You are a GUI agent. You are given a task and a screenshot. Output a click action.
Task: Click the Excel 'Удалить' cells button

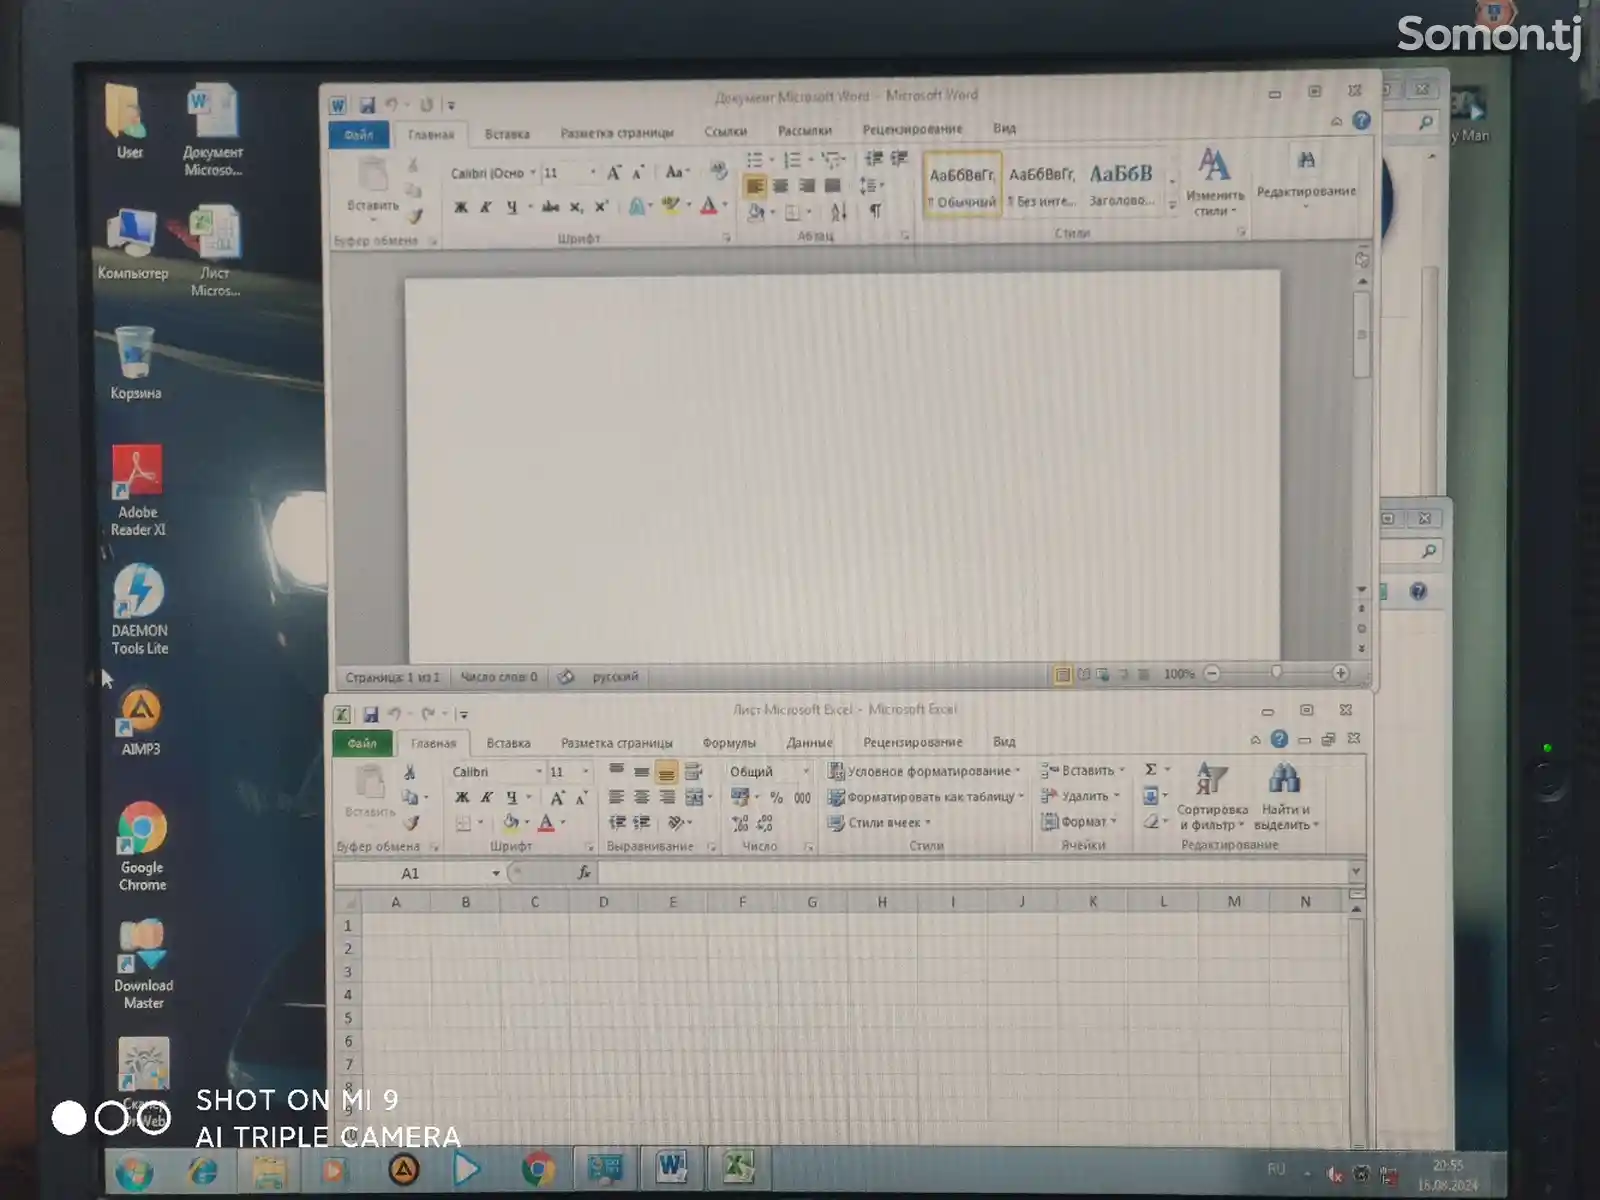[1080, 796]
